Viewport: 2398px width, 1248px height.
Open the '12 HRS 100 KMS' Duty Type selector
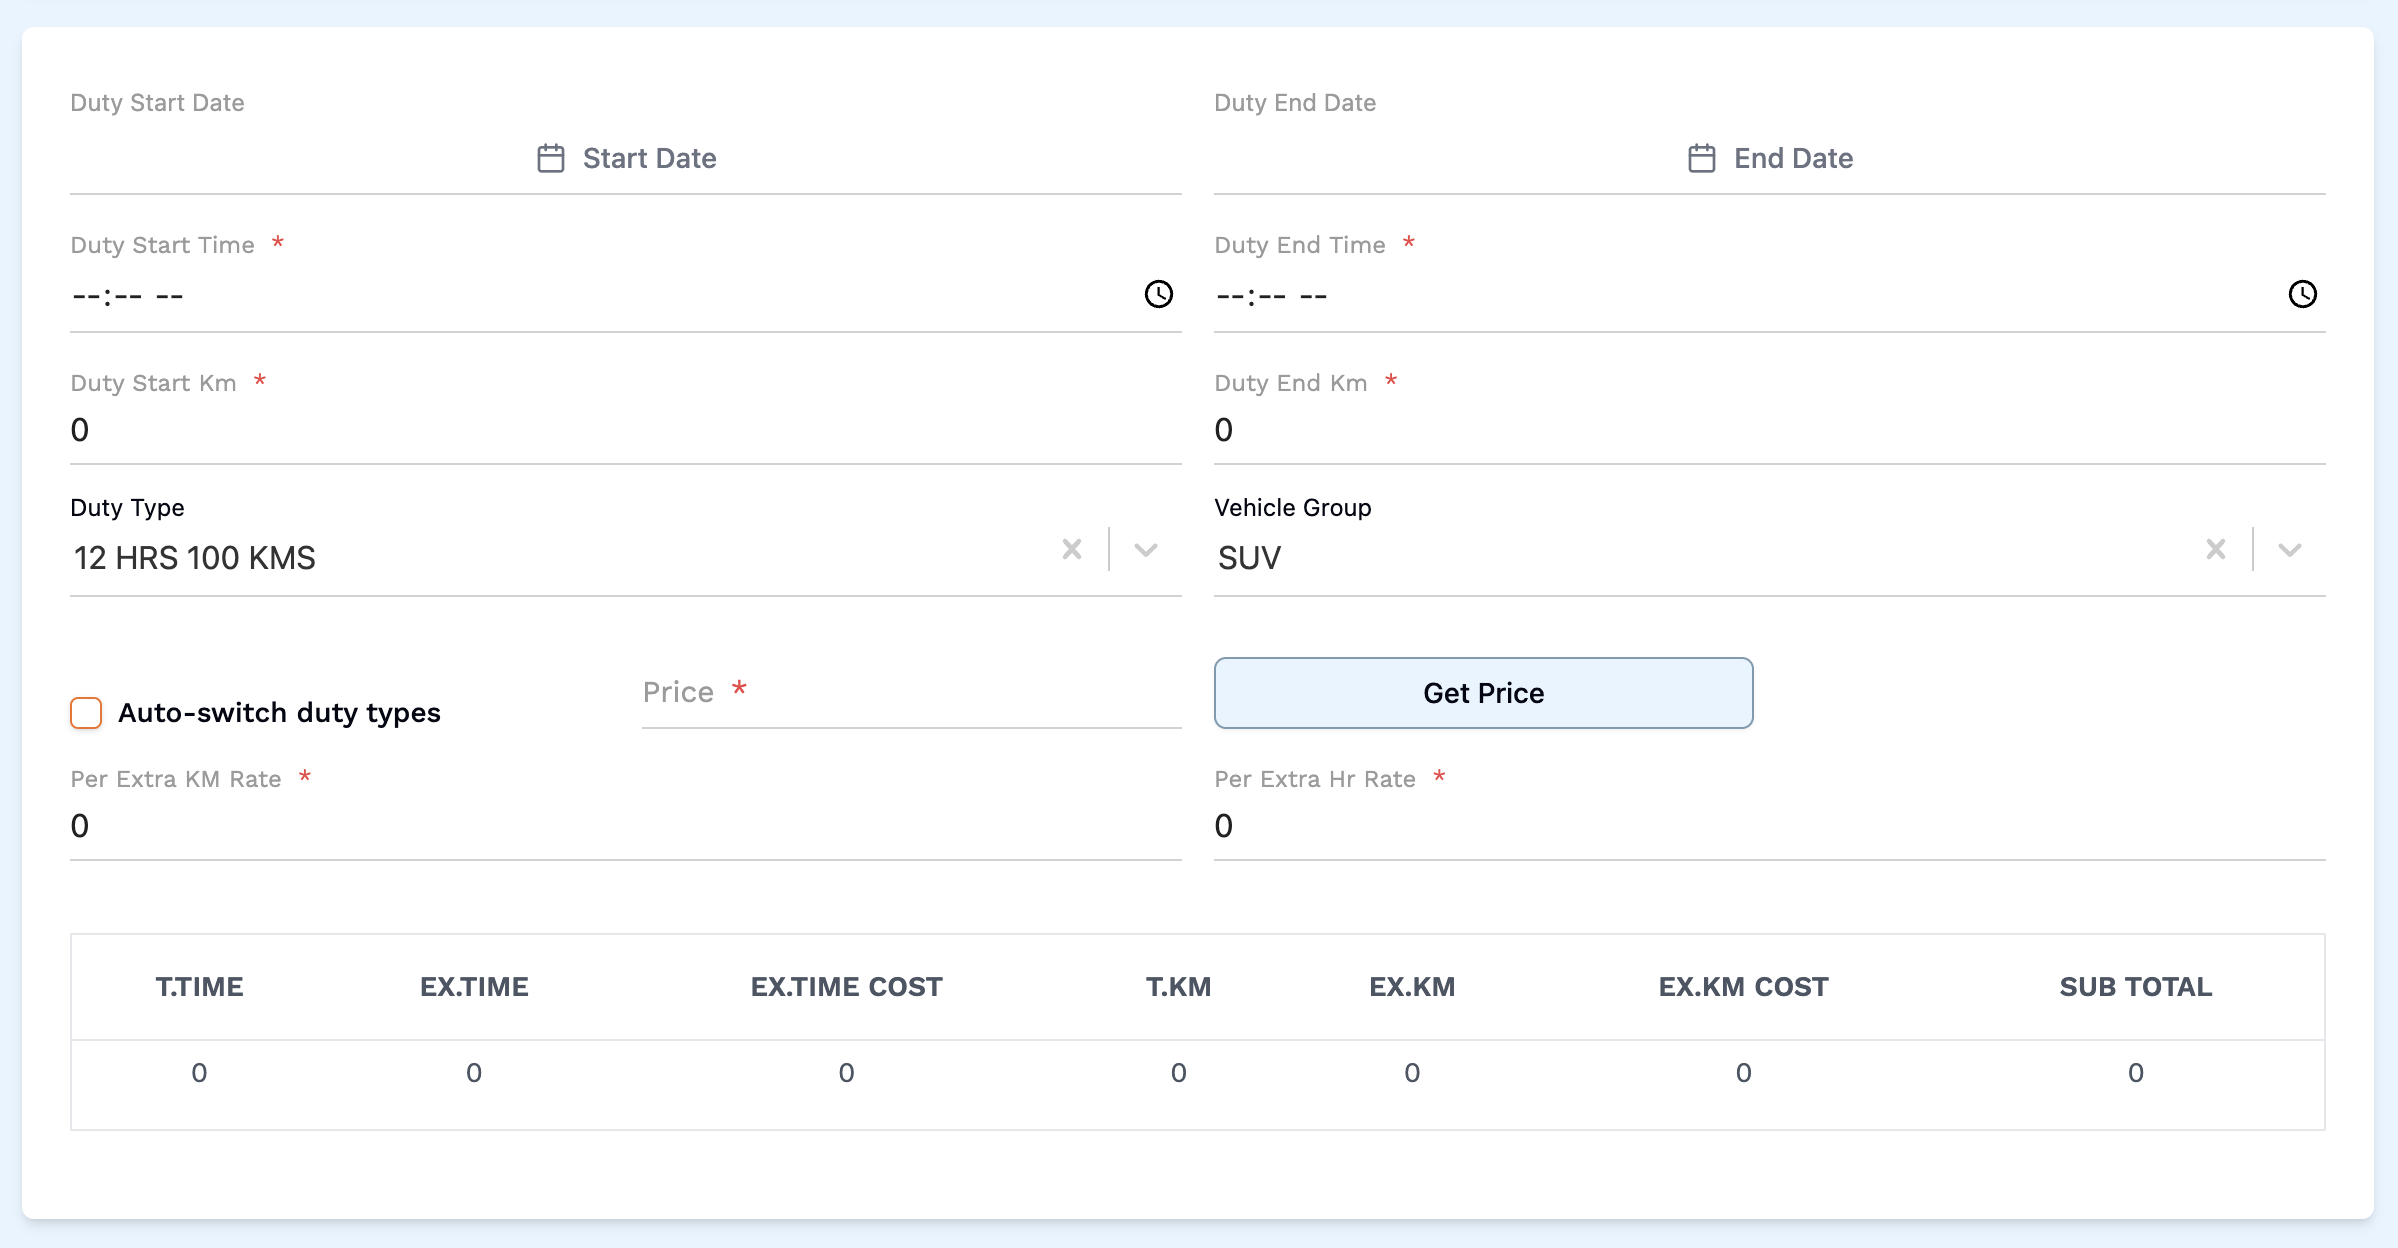[194, 558]
